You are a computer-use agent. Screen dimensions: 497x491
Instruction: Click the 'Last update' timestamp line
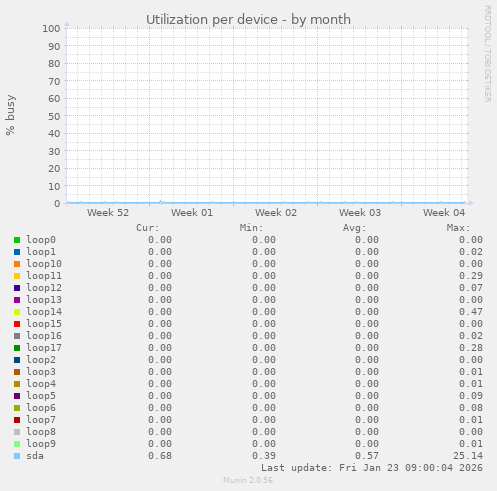coord(372,468)
